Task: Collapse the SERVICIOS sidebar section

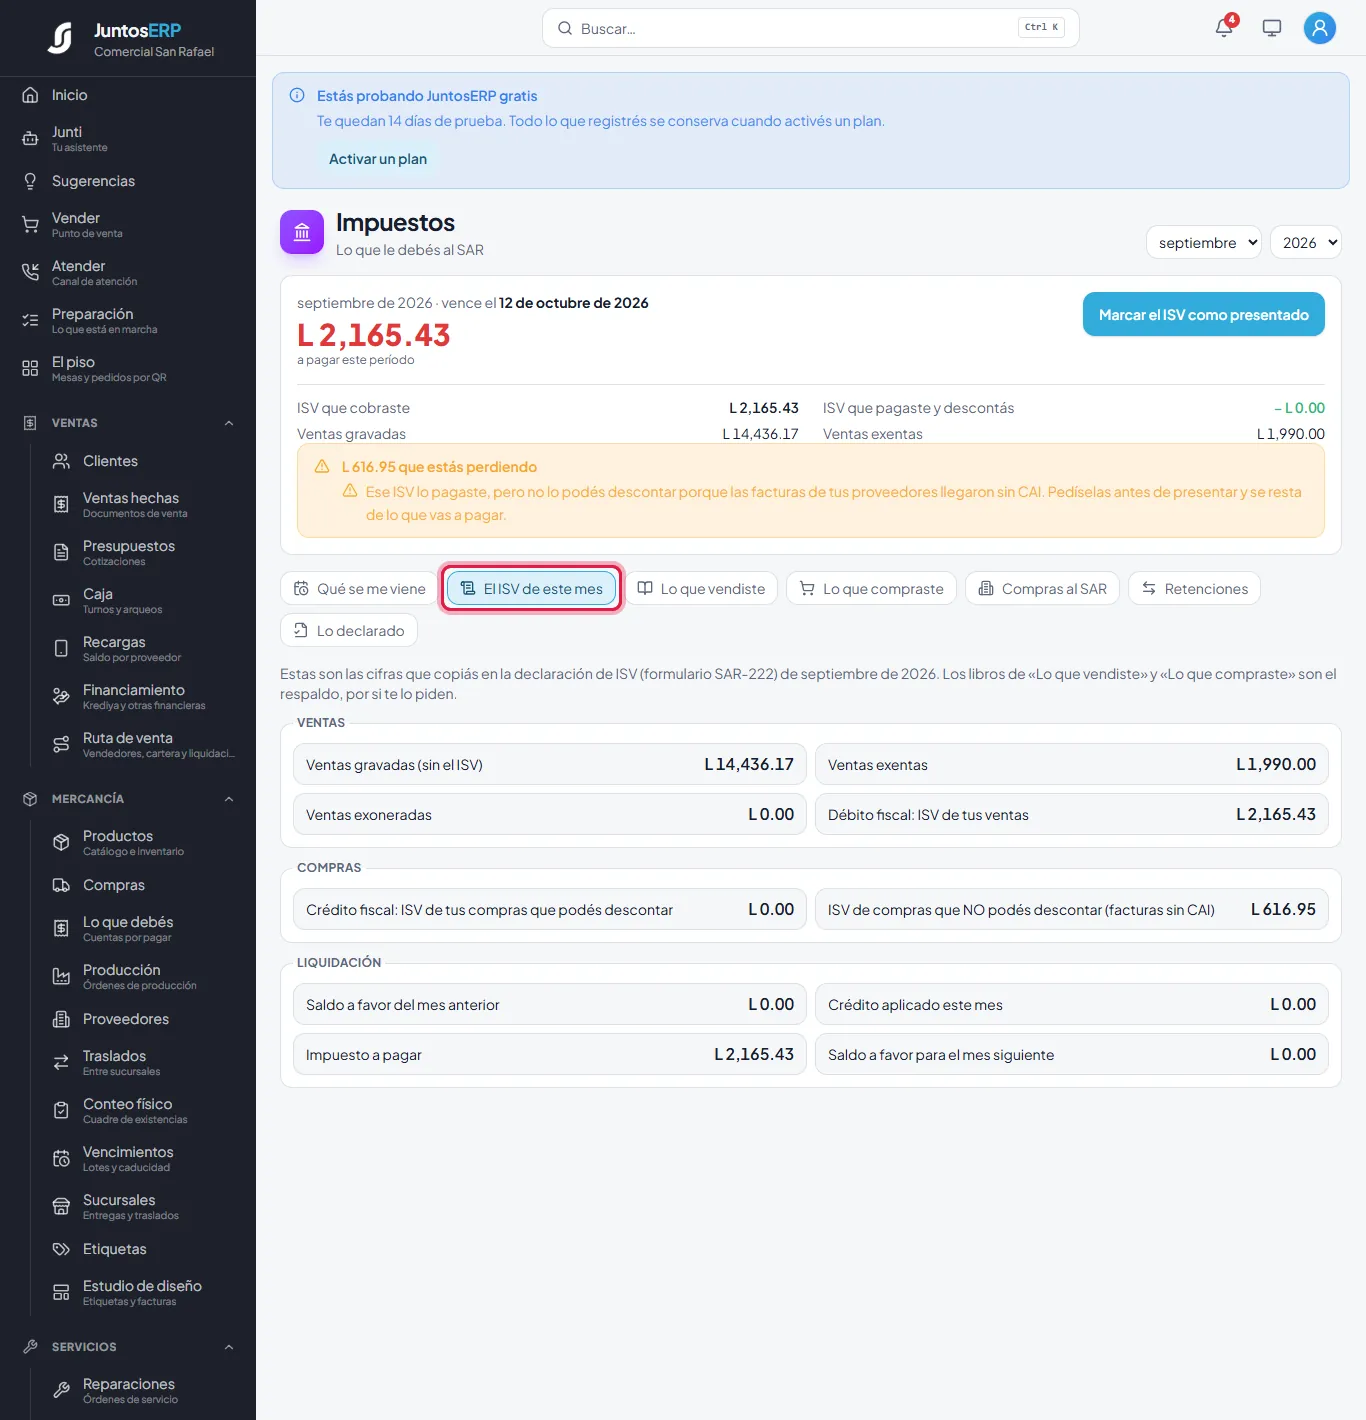Action: coord(229,1347)
